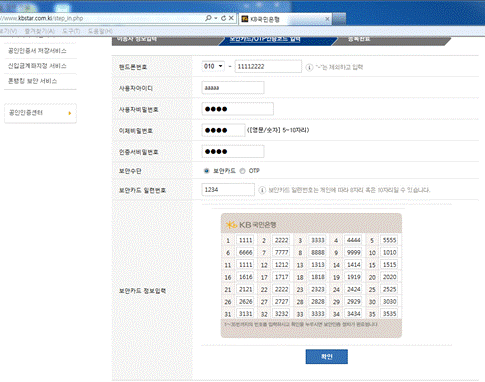This screenshot has width=485, height=382.
Task: Click security card cell number 21 with 2121
Action: coord(246,289)
